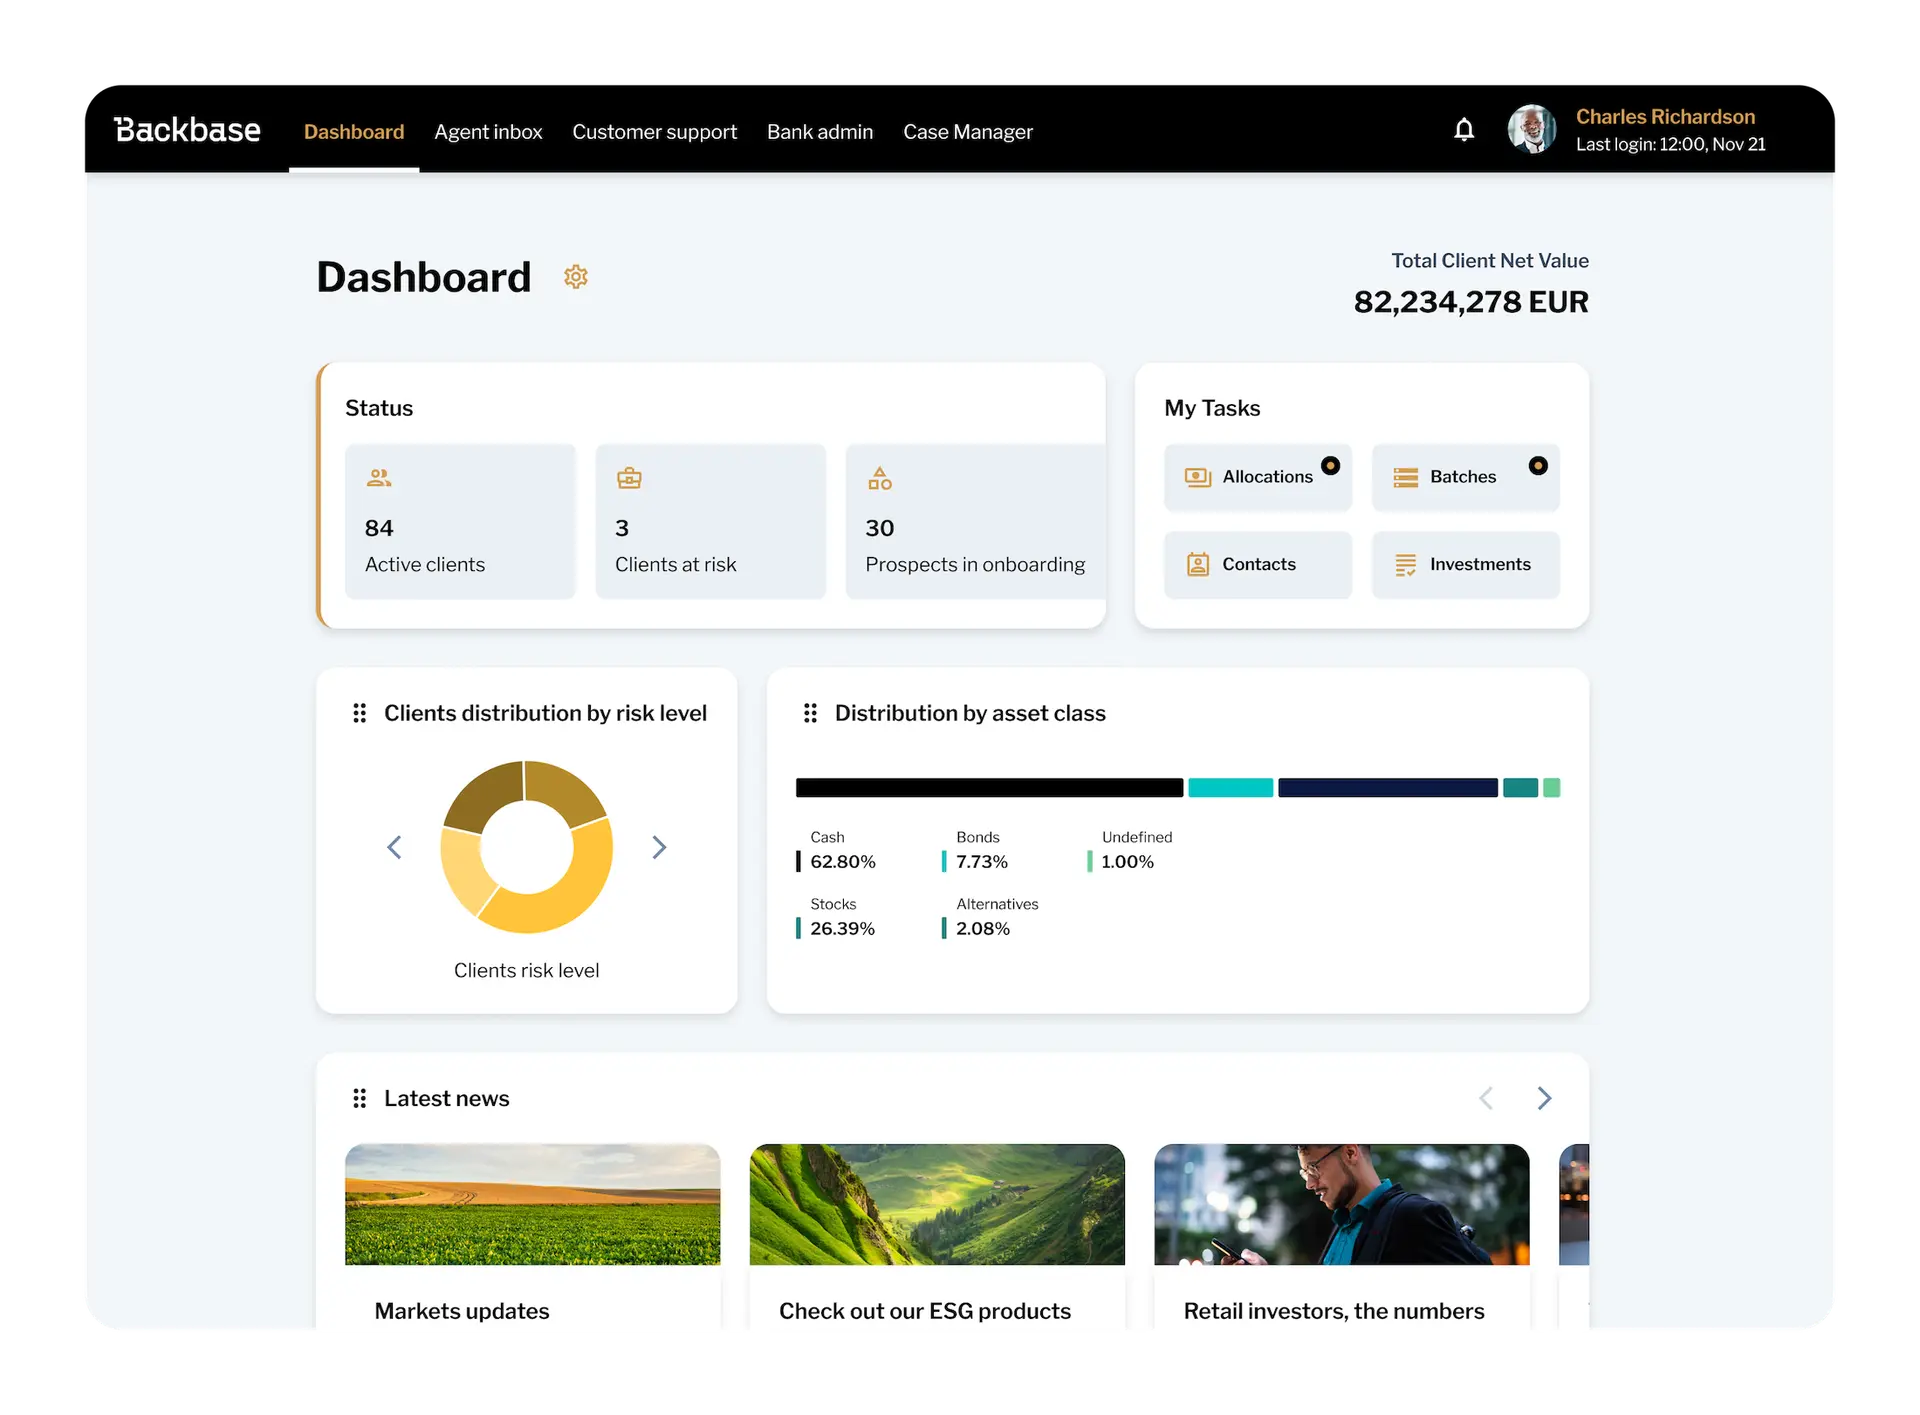This screenshot has width=1920, height=1415.
Task: Click drag handle of Clients distribution widget
Action: pos(359,713)
